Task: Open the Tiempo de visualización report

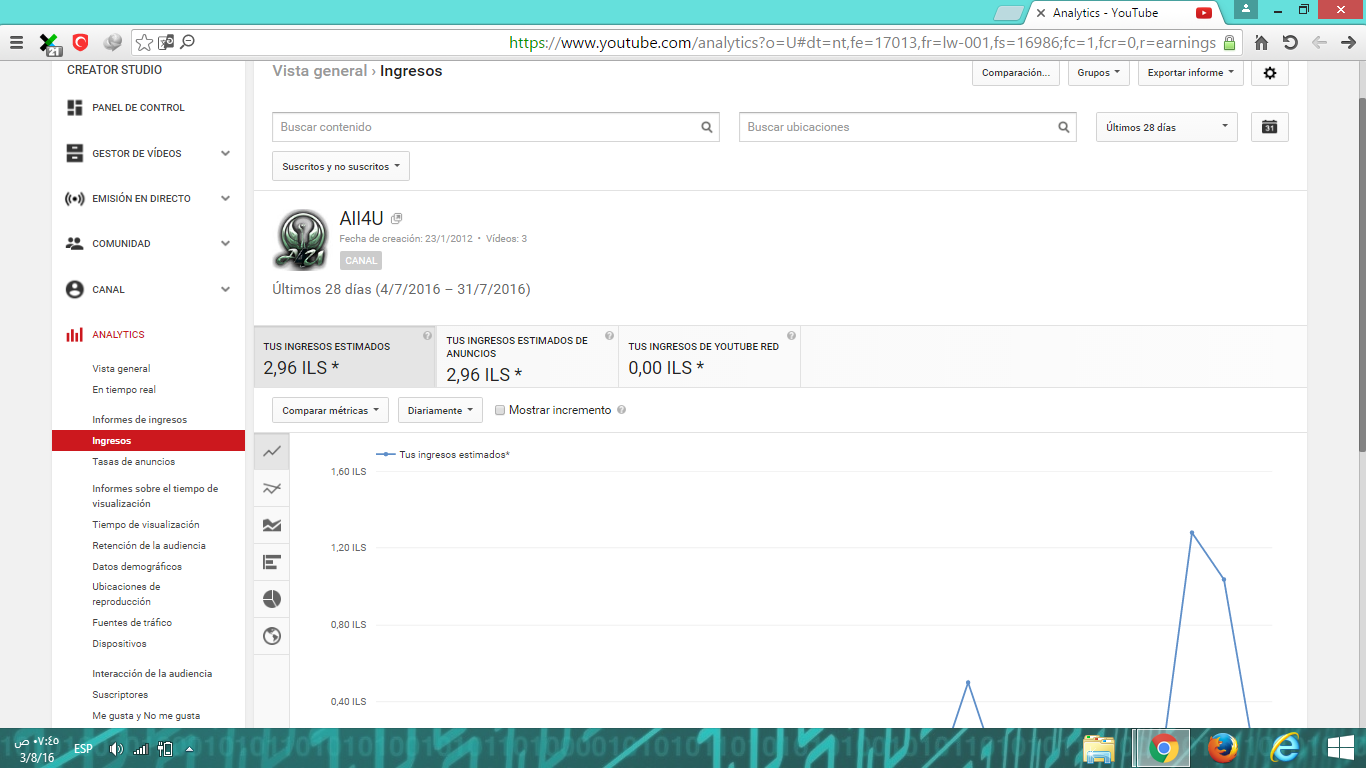Action: tap(146, 525)
